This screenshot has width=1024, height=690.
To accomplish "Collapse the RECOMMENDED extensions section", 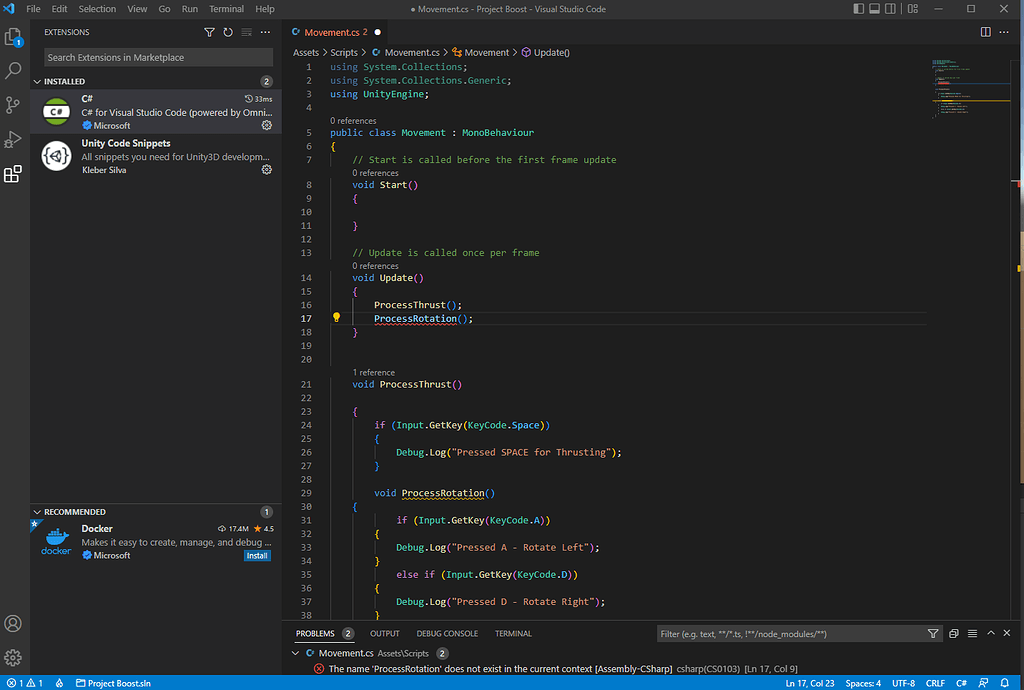I will point(37,511).
